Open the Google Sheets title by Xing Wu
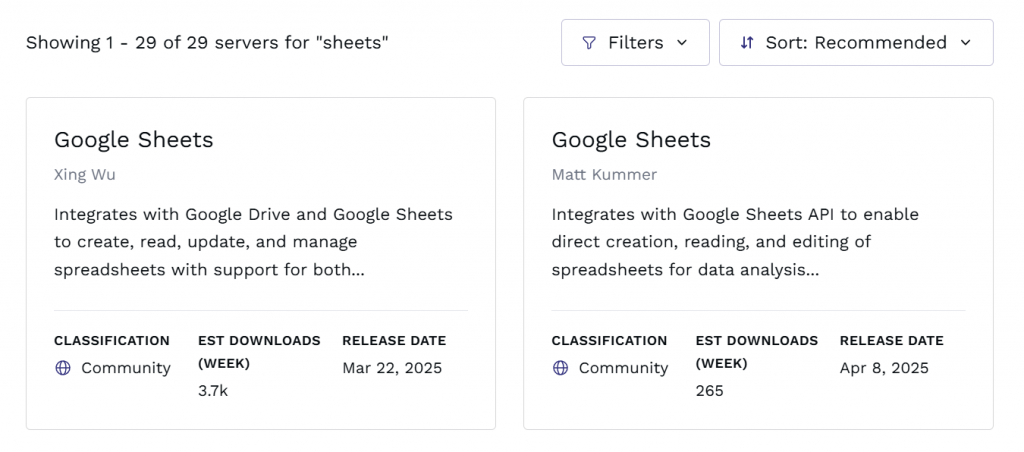Screen dimensions: 1024x452 pyautogui.click(x=134, y=140)
